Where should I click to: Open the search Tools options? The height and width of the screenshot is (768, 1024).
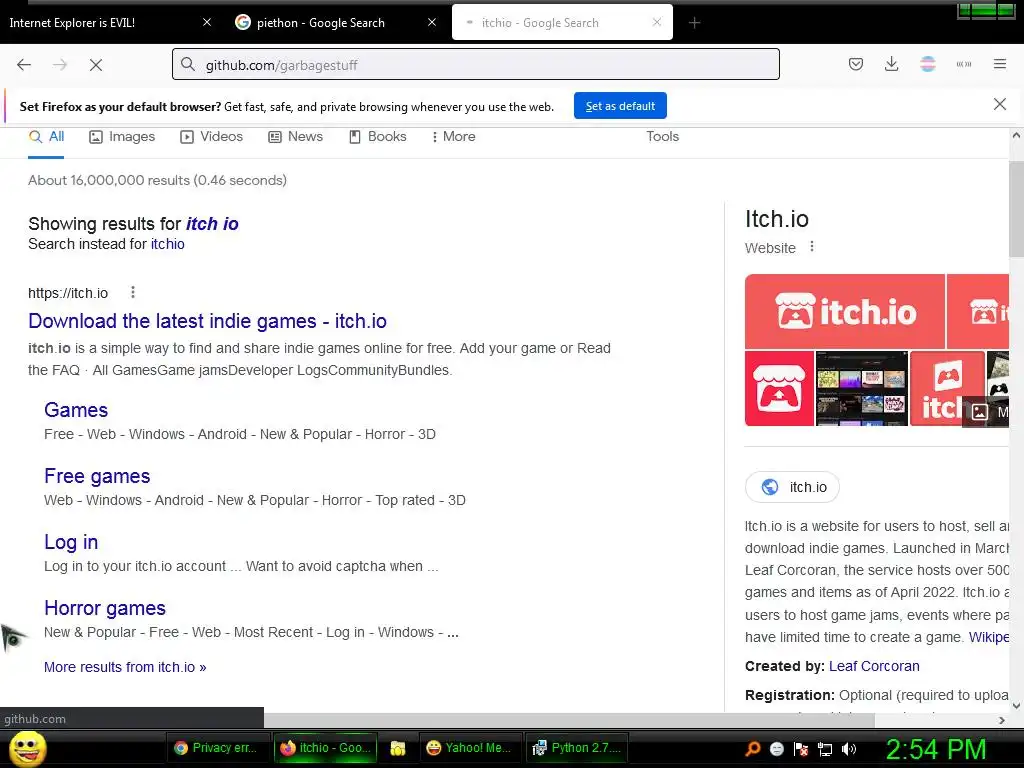click(x=662, y=136)
